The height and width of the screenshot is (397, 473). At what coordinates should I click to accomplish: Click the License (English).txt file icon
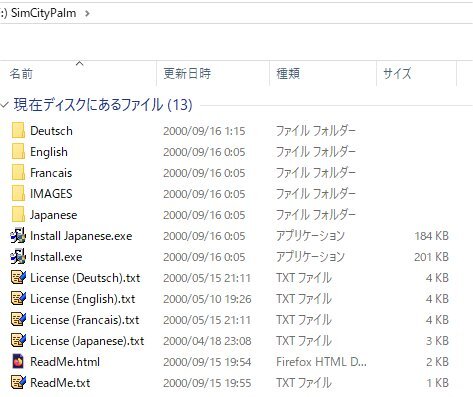tap(18, 299)
